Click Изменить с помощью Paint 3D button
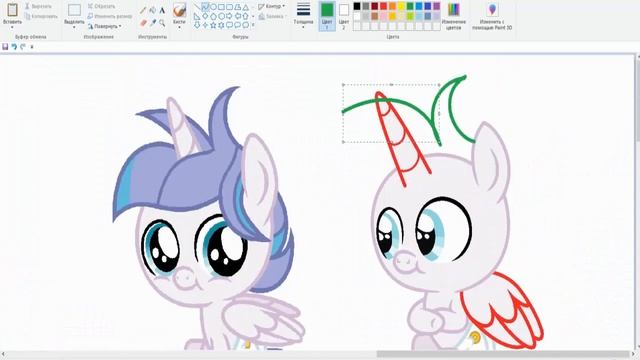Viewport: 640px width, 360px height. 492,16
